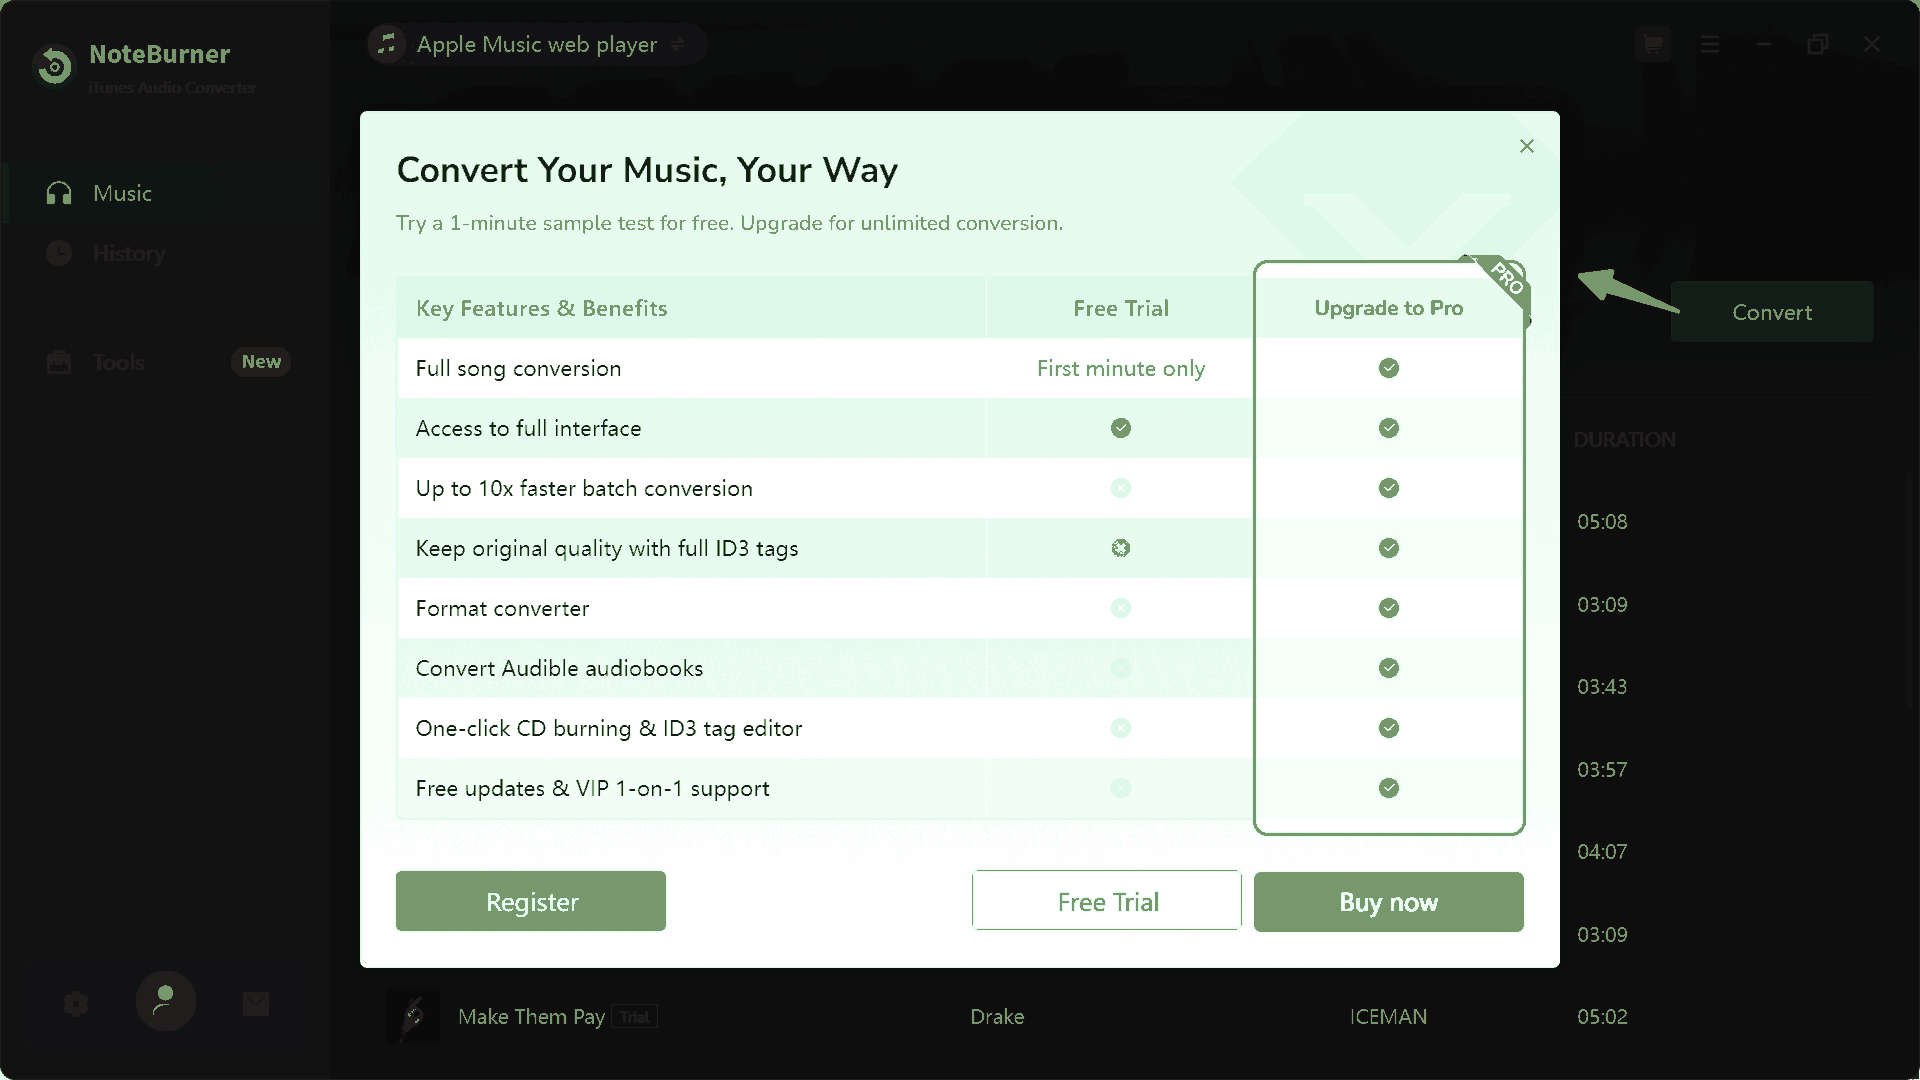The height and width of the screenshot is (1080, 1920).
Task: Click the headphones Music icon
Action: tap(59, 193)
